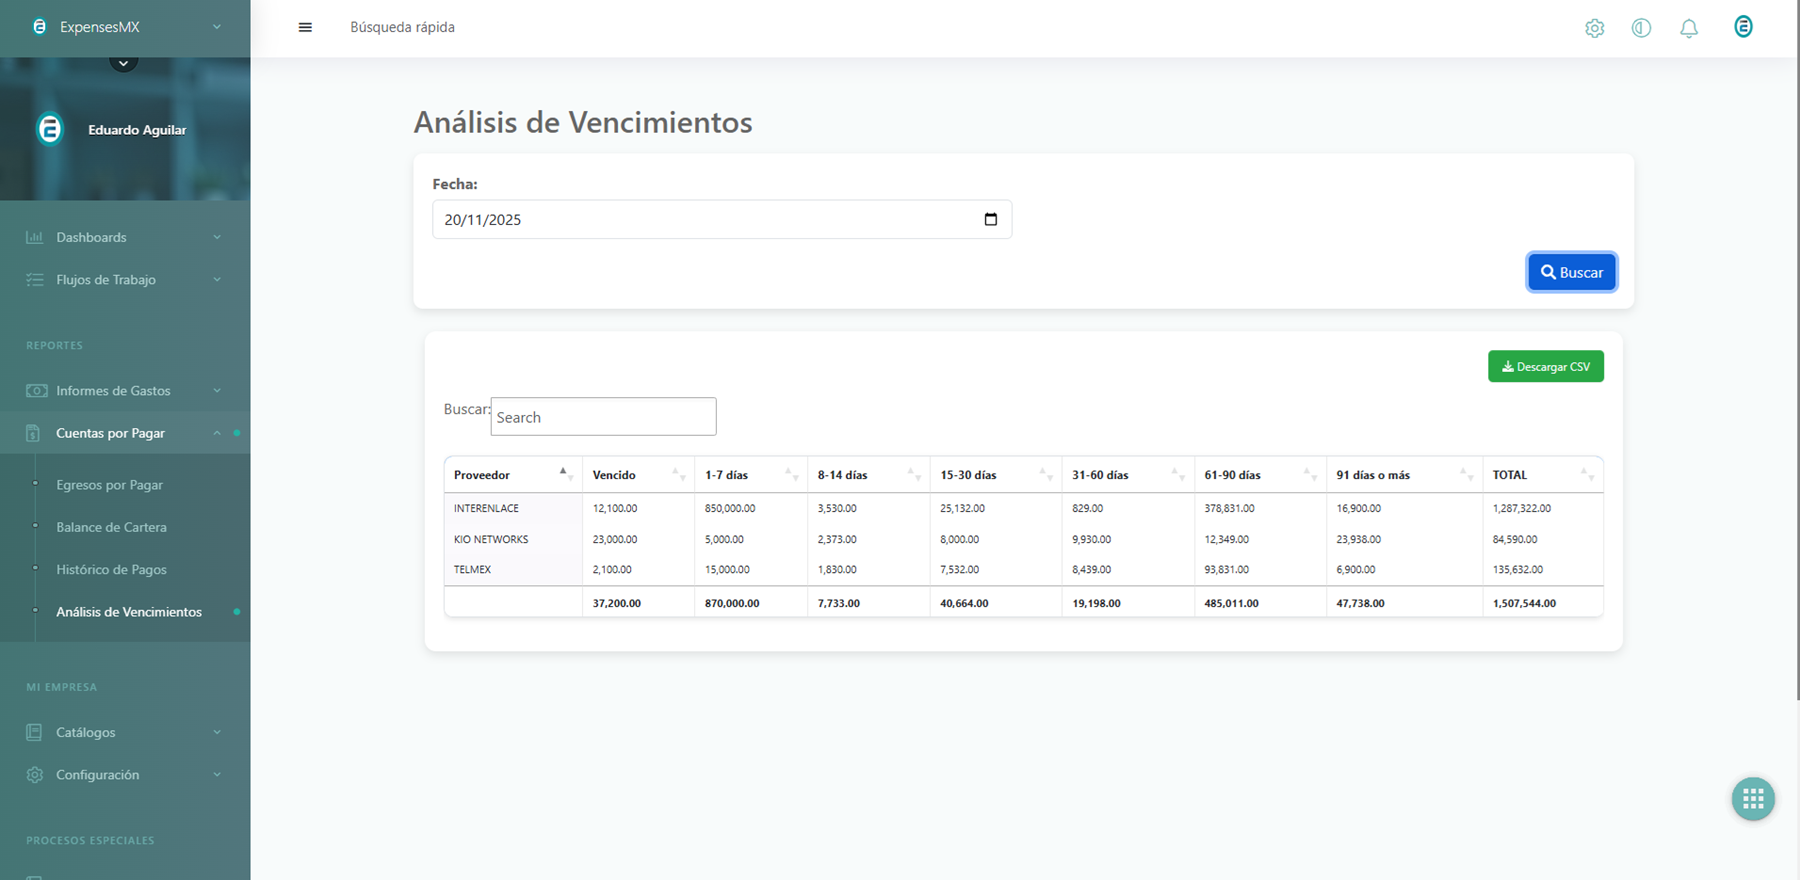Viewport: 1800px width, 880px height.
Task: Open the notifications bell
Action: point(1689,28)
